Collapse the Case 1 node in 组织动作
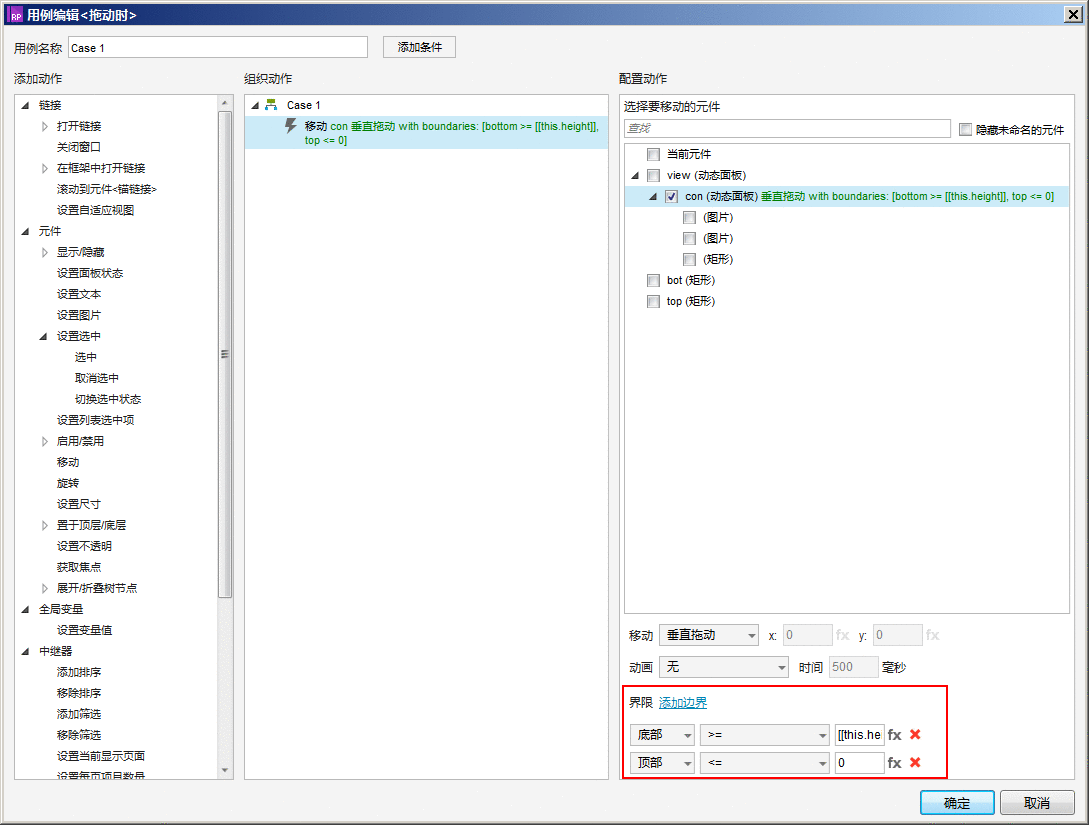 pyautogui.click(x=255, y=106)
